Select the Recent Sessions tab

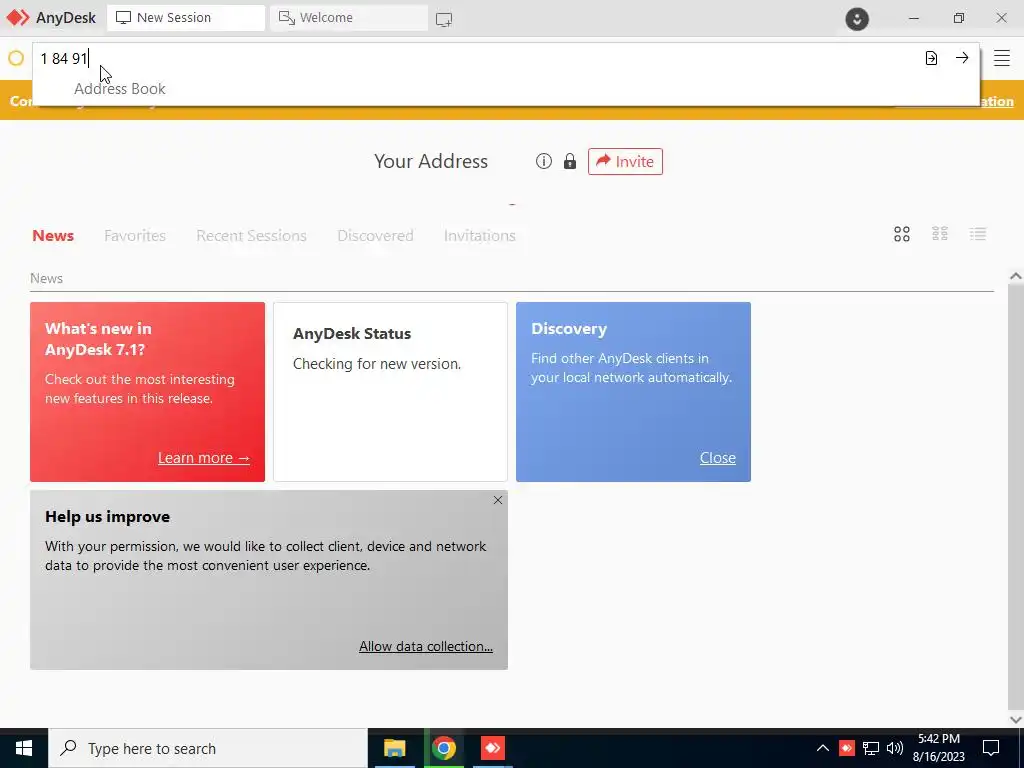tap(251, 236)
